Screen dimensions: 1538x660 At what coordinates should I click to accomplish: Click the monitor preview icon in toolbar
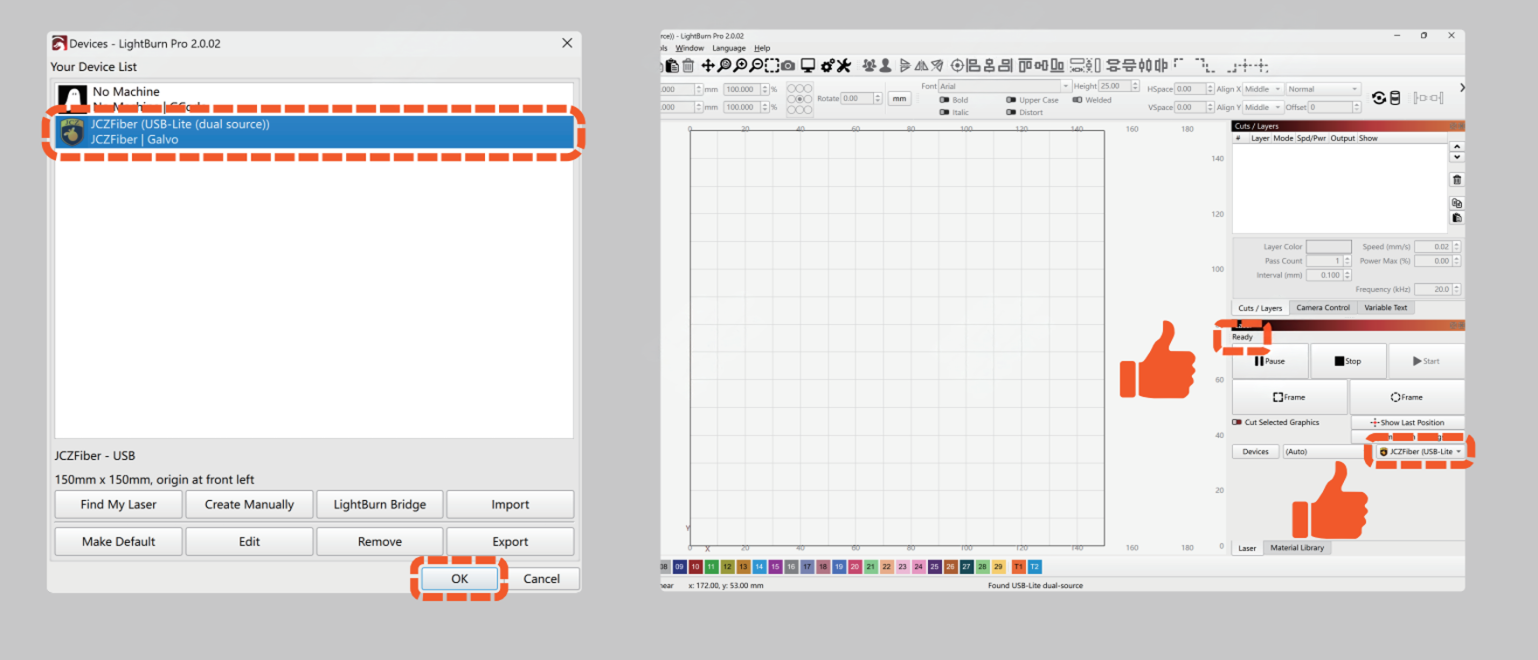[x=808, y=66]
